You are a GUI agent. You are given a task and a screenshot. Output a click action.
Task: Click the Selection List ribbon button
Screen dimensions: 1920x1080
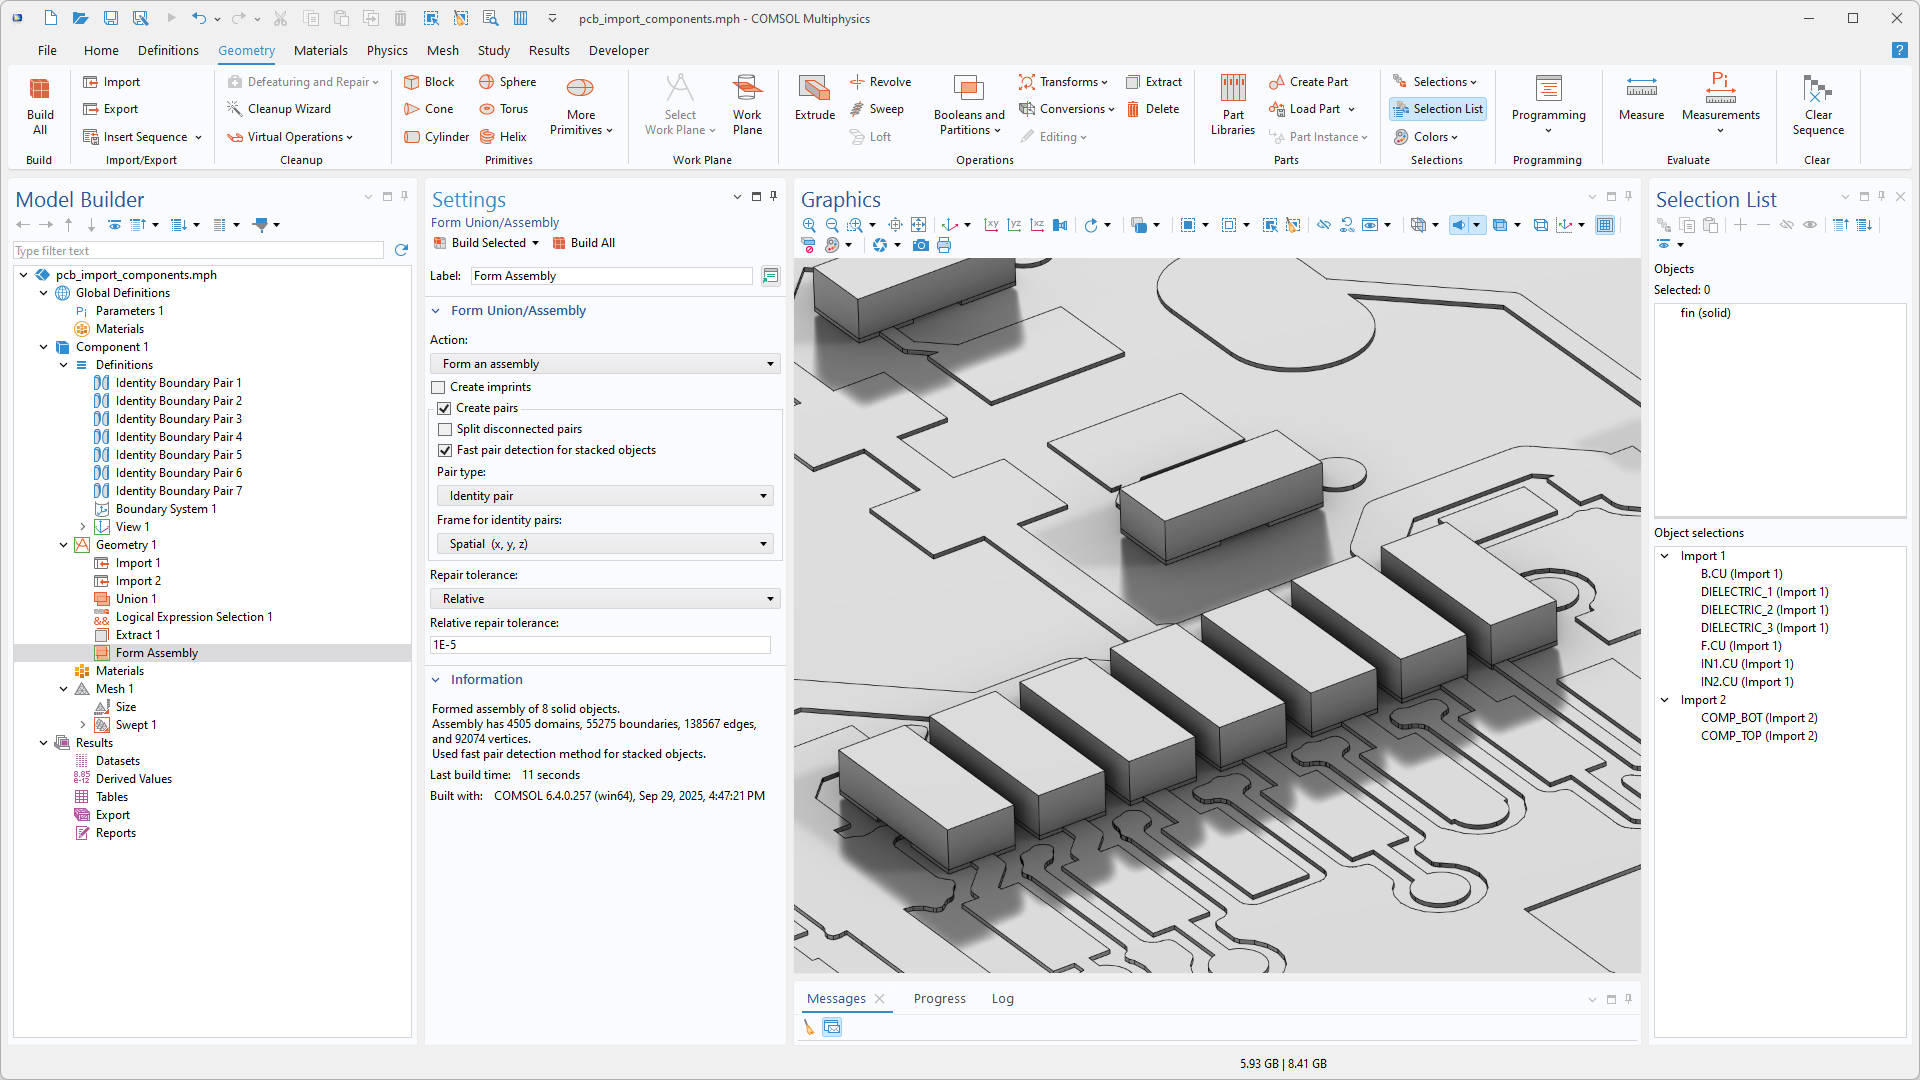(x=1437, y=109)
